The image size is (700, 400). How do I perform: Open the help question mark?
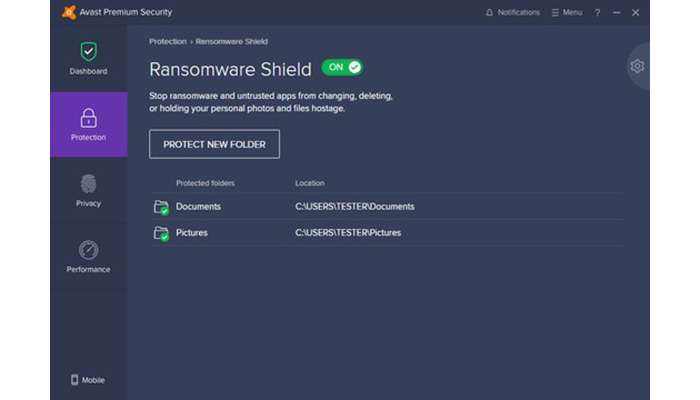click(x=598, y=13)
